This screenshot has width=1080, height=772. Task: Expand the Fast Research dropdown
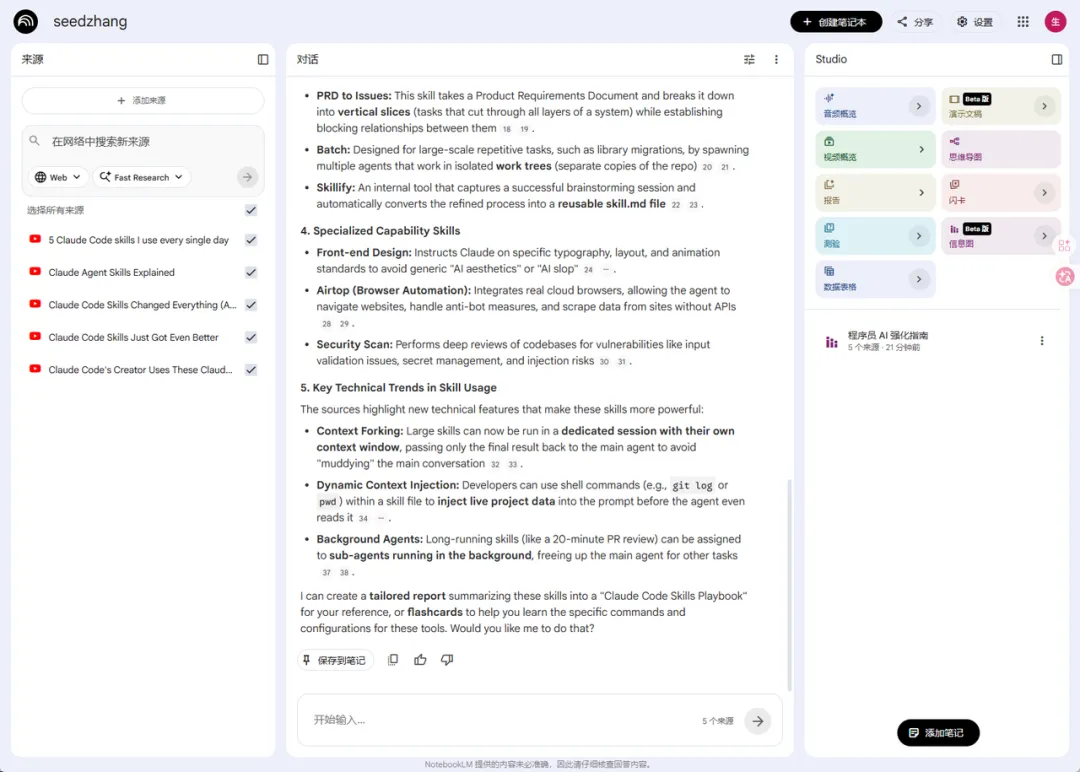point(141,177)
